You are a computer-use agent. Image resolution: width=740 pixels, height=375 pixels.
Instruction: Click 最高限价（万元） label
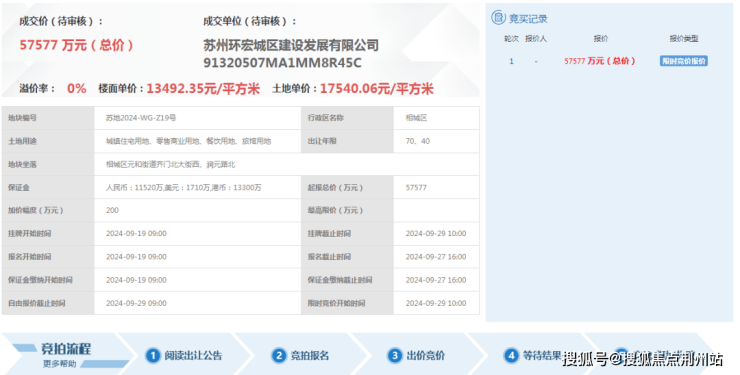click(x=336, y=210)
